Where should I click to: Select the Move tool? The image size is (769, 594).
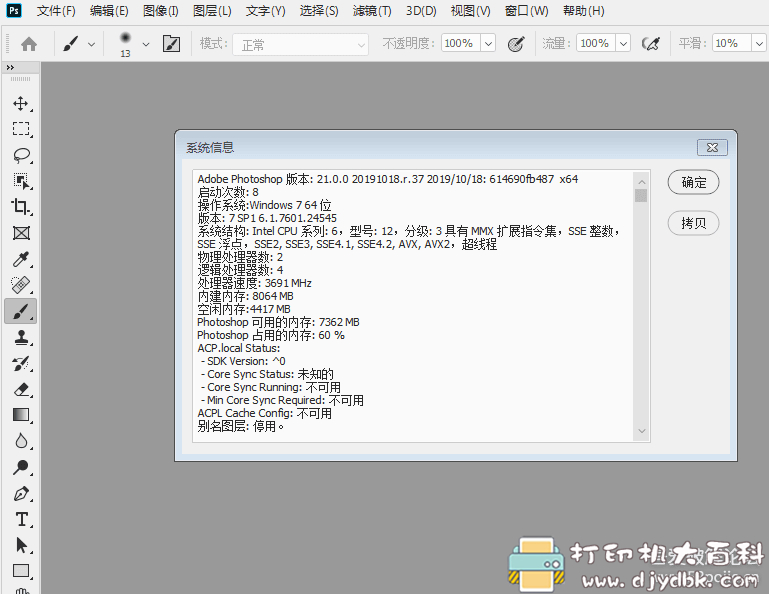[21, 103]
